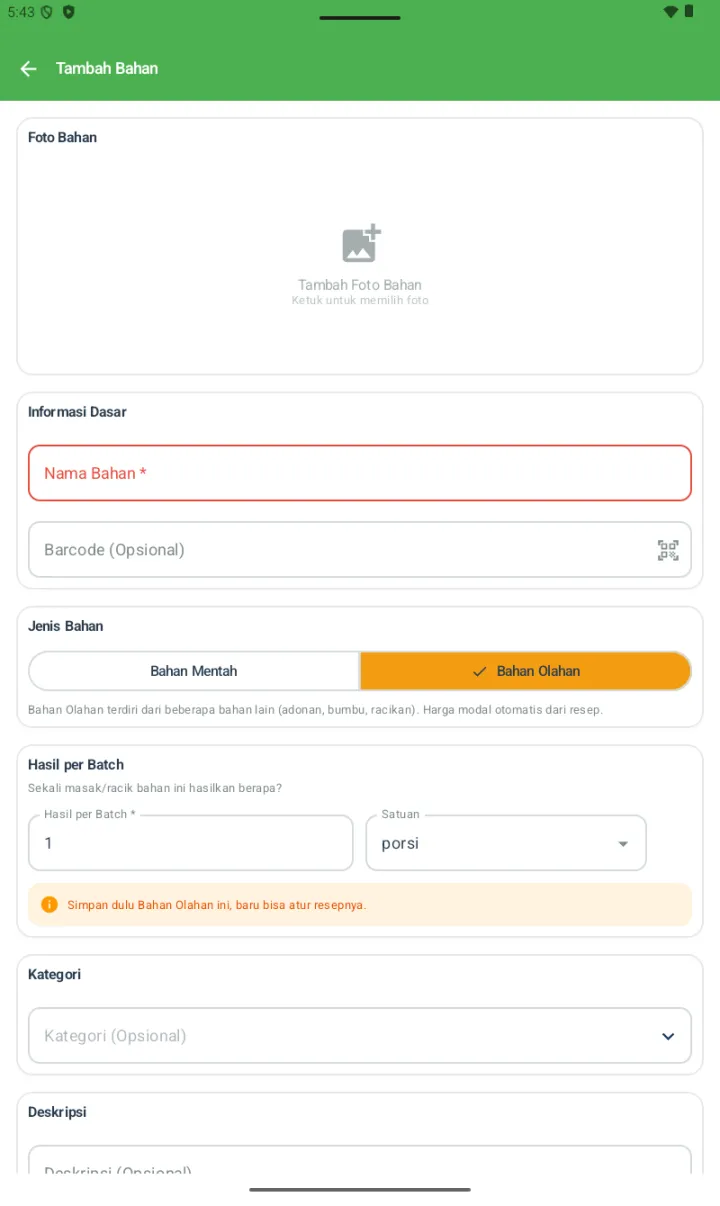Tap the battery status icon

point(690,12)
